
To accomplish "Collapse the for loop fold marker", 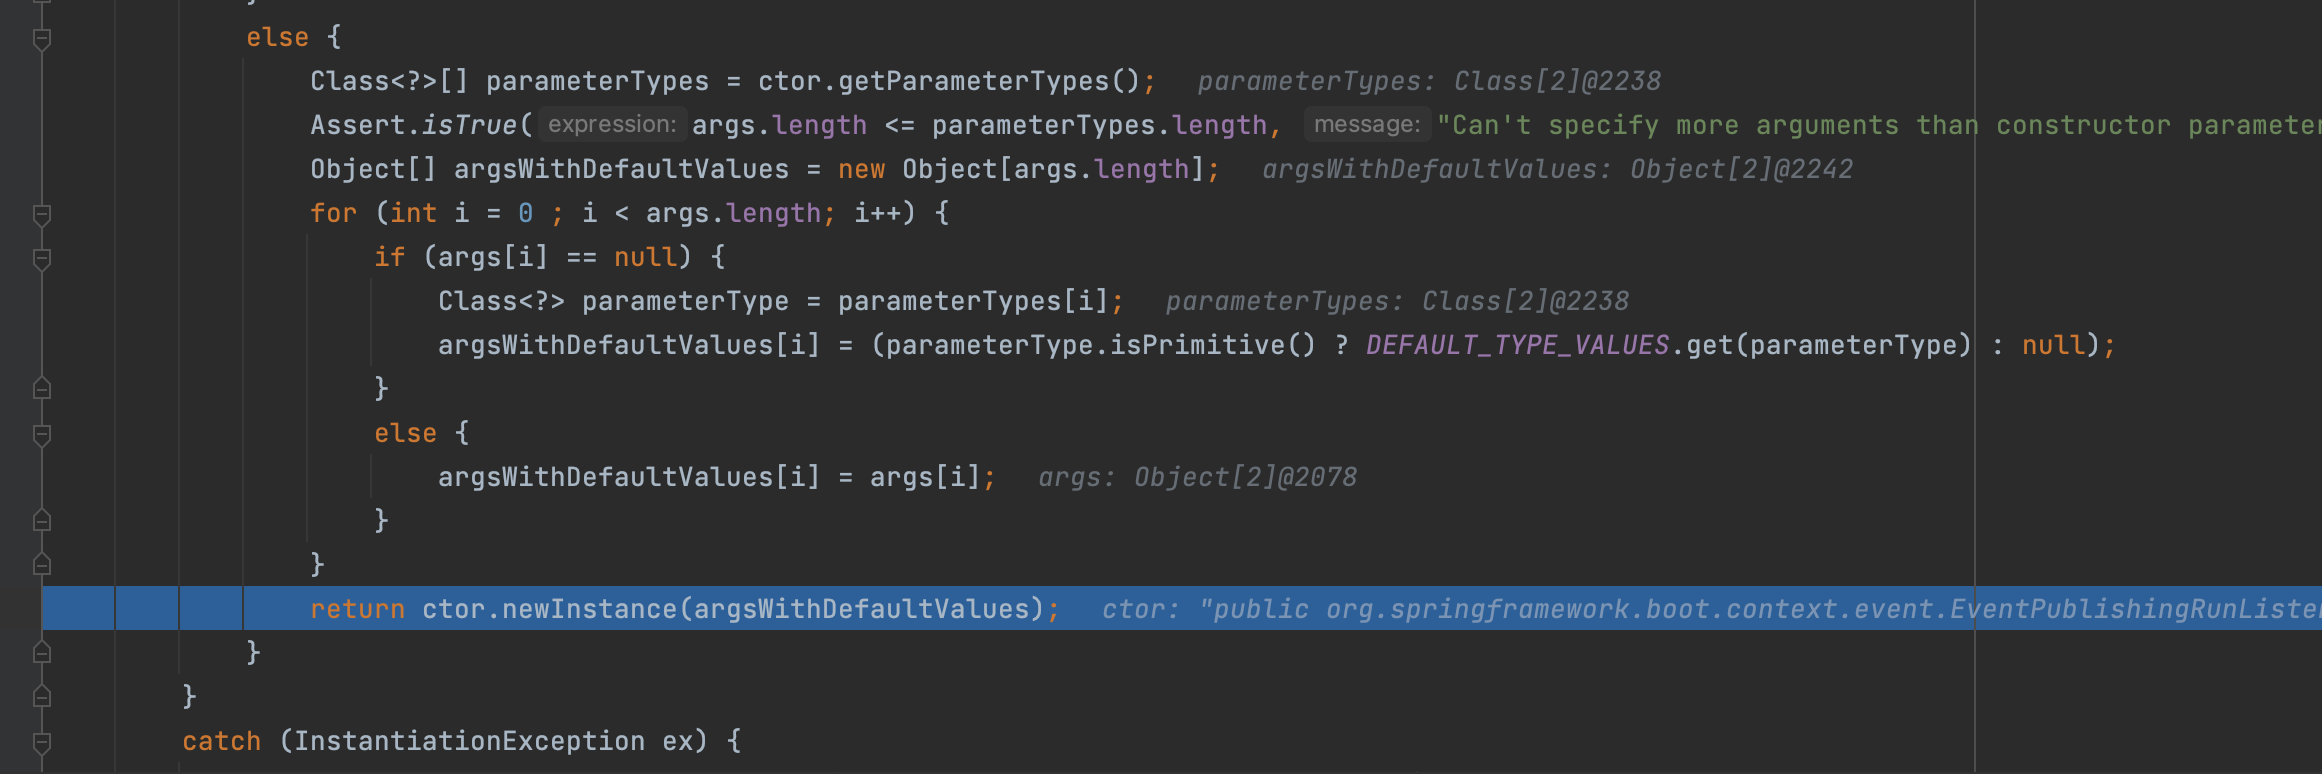I will (x=42, y=215).
